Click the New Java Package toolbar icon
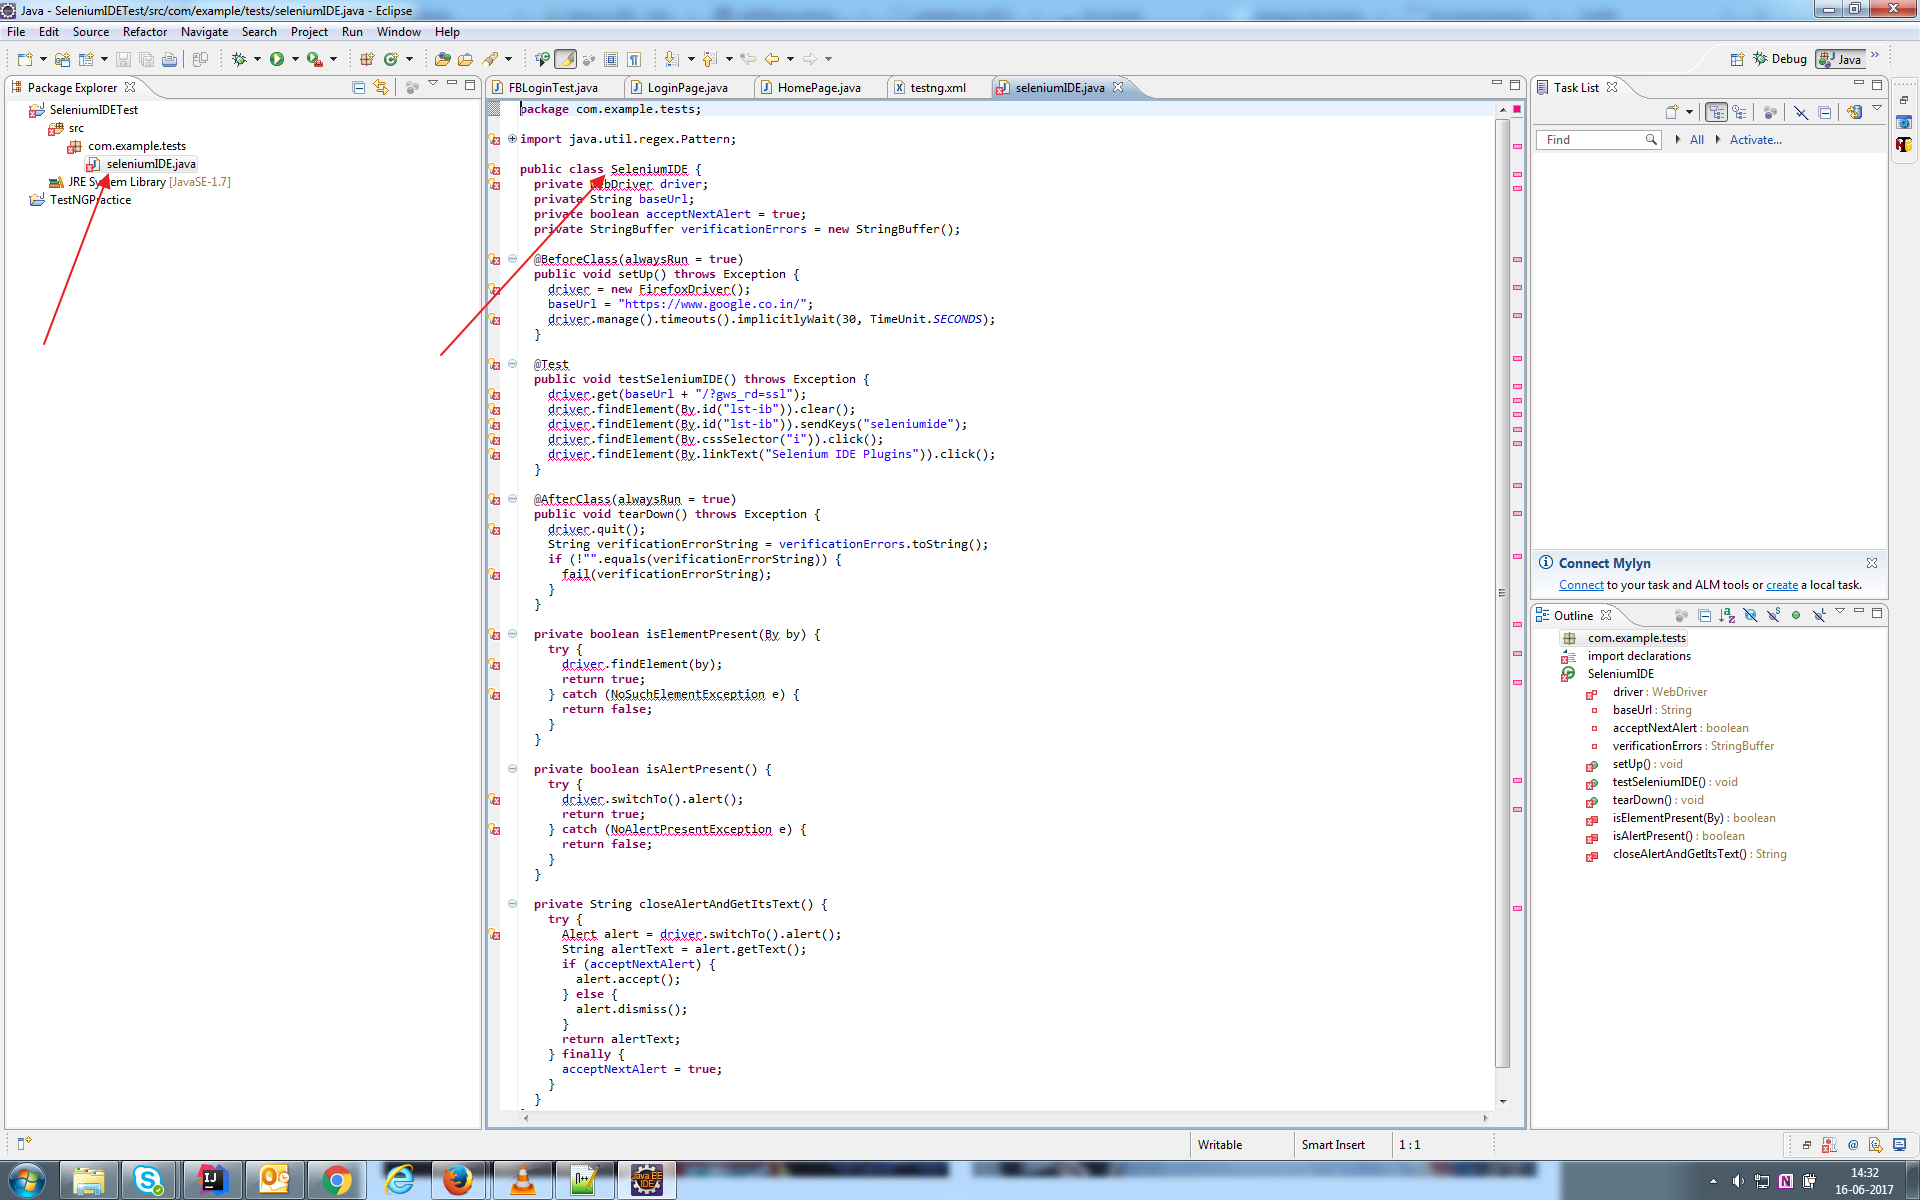 point(367,59)
